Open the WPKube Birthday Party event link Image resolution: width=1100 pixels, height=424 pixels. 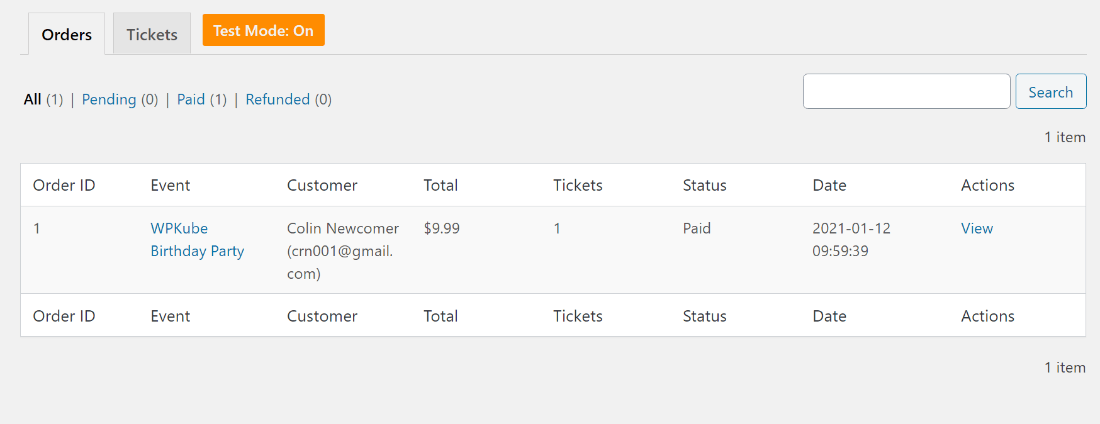click(x=197, y=239)
